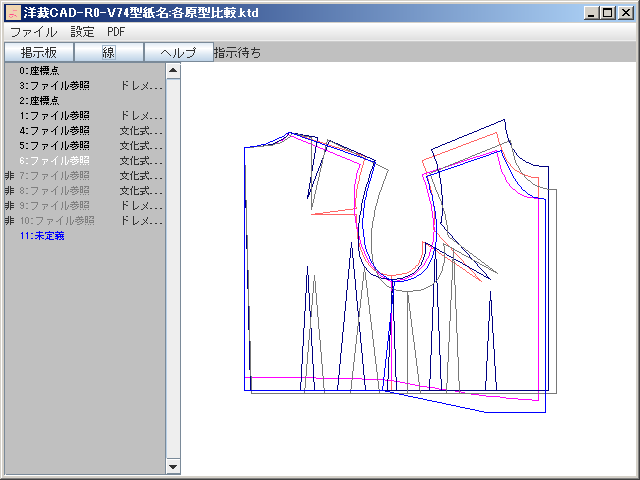Image resolution: width=640 pixels, height=480 pixels.
Task: Select row 2:座標点
Action: point(85,100)
